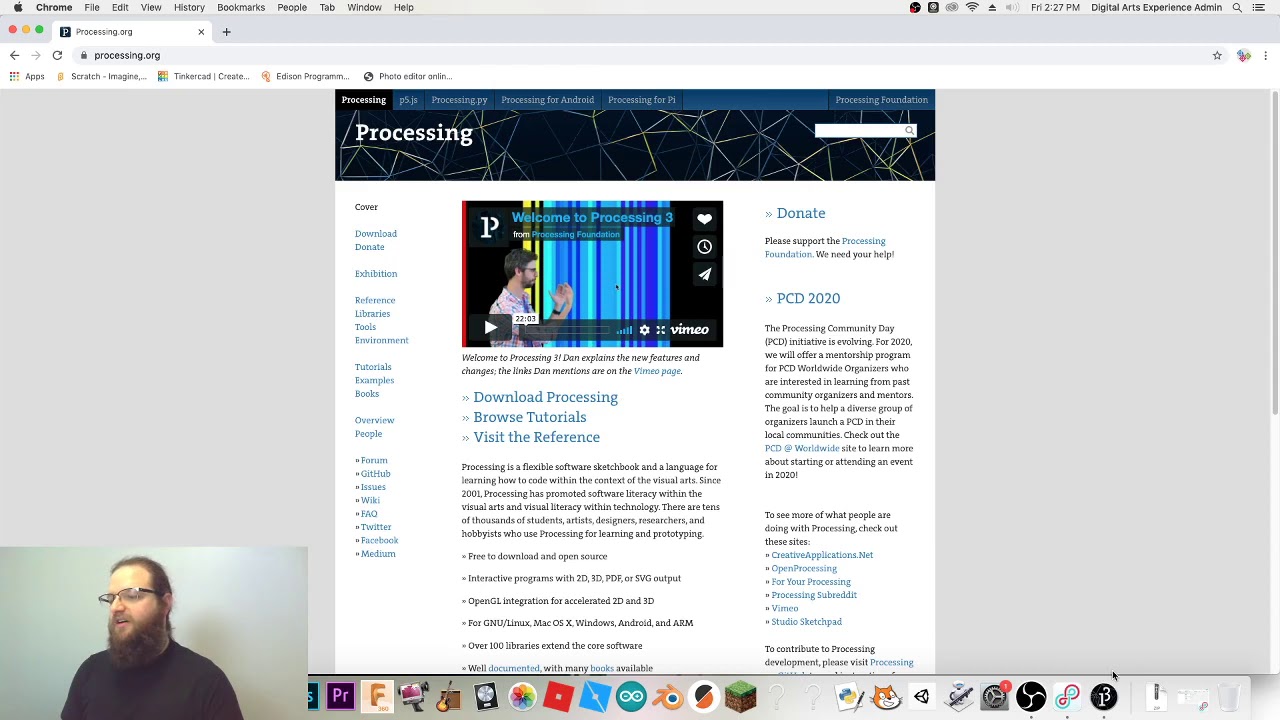This screenshot has width=1280, height=720.
Task: Open Apps bookmark shortcut
Action: pos(27,76)
